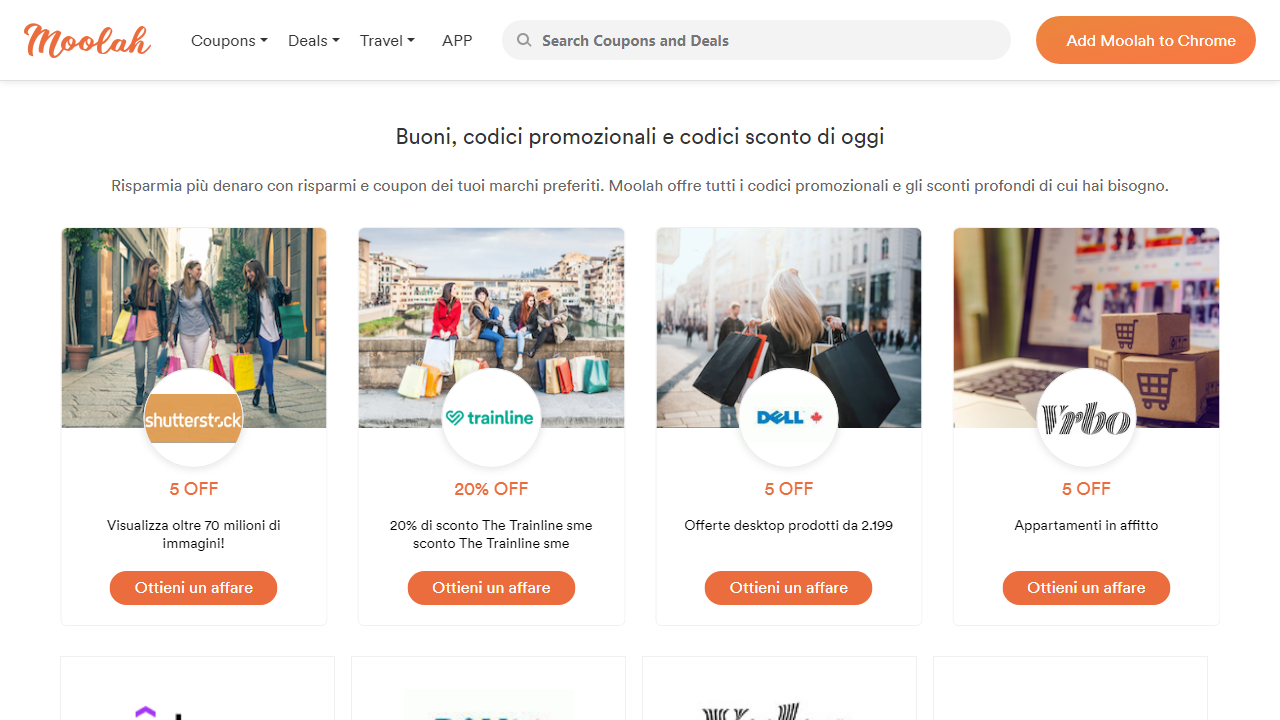Open the friends on bridge photo
Screen dimensions: 1280x720
(x=491, y=300)
